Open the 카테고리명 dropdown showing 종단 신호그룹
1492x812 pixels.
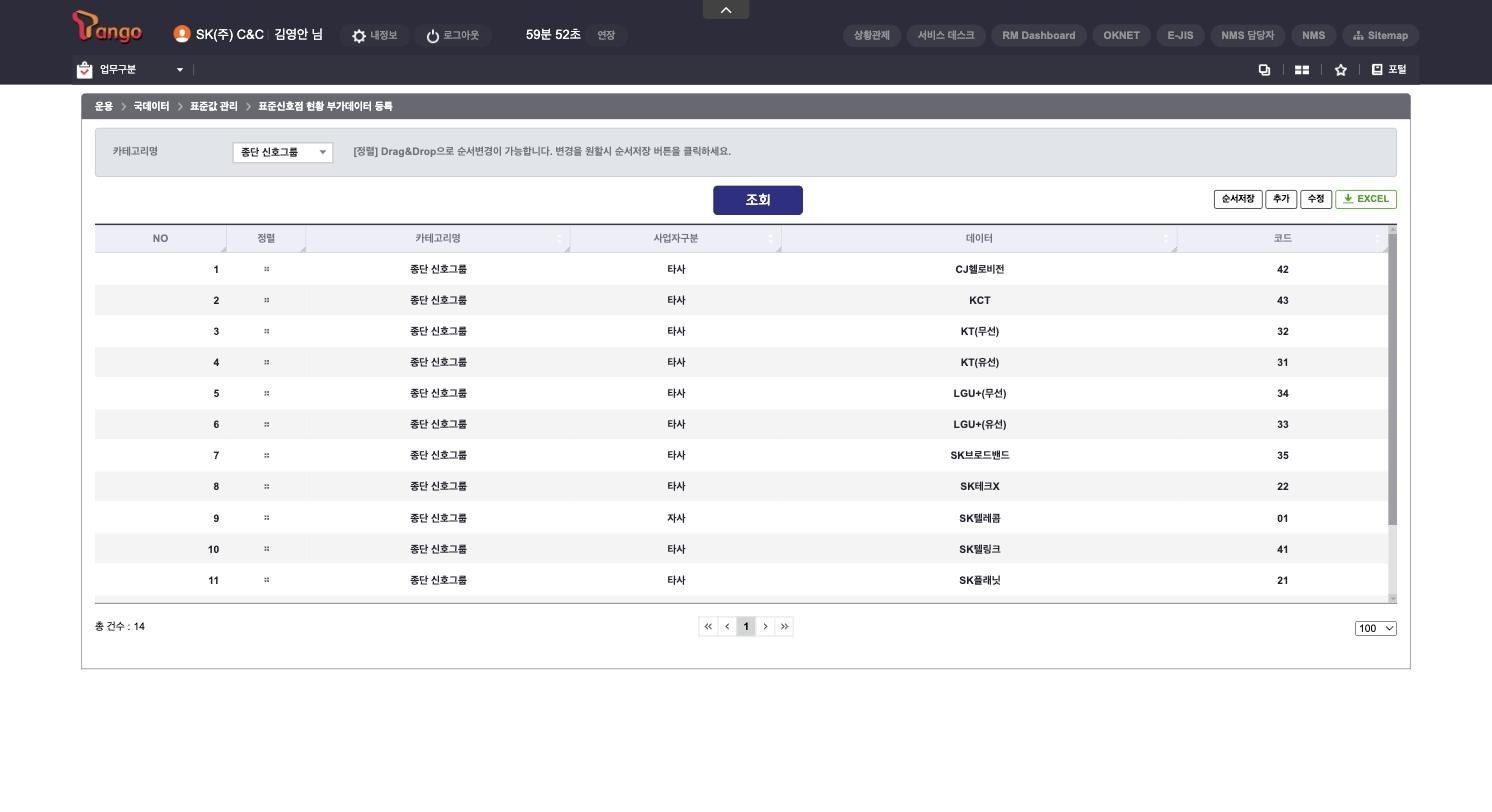(283, 152)
